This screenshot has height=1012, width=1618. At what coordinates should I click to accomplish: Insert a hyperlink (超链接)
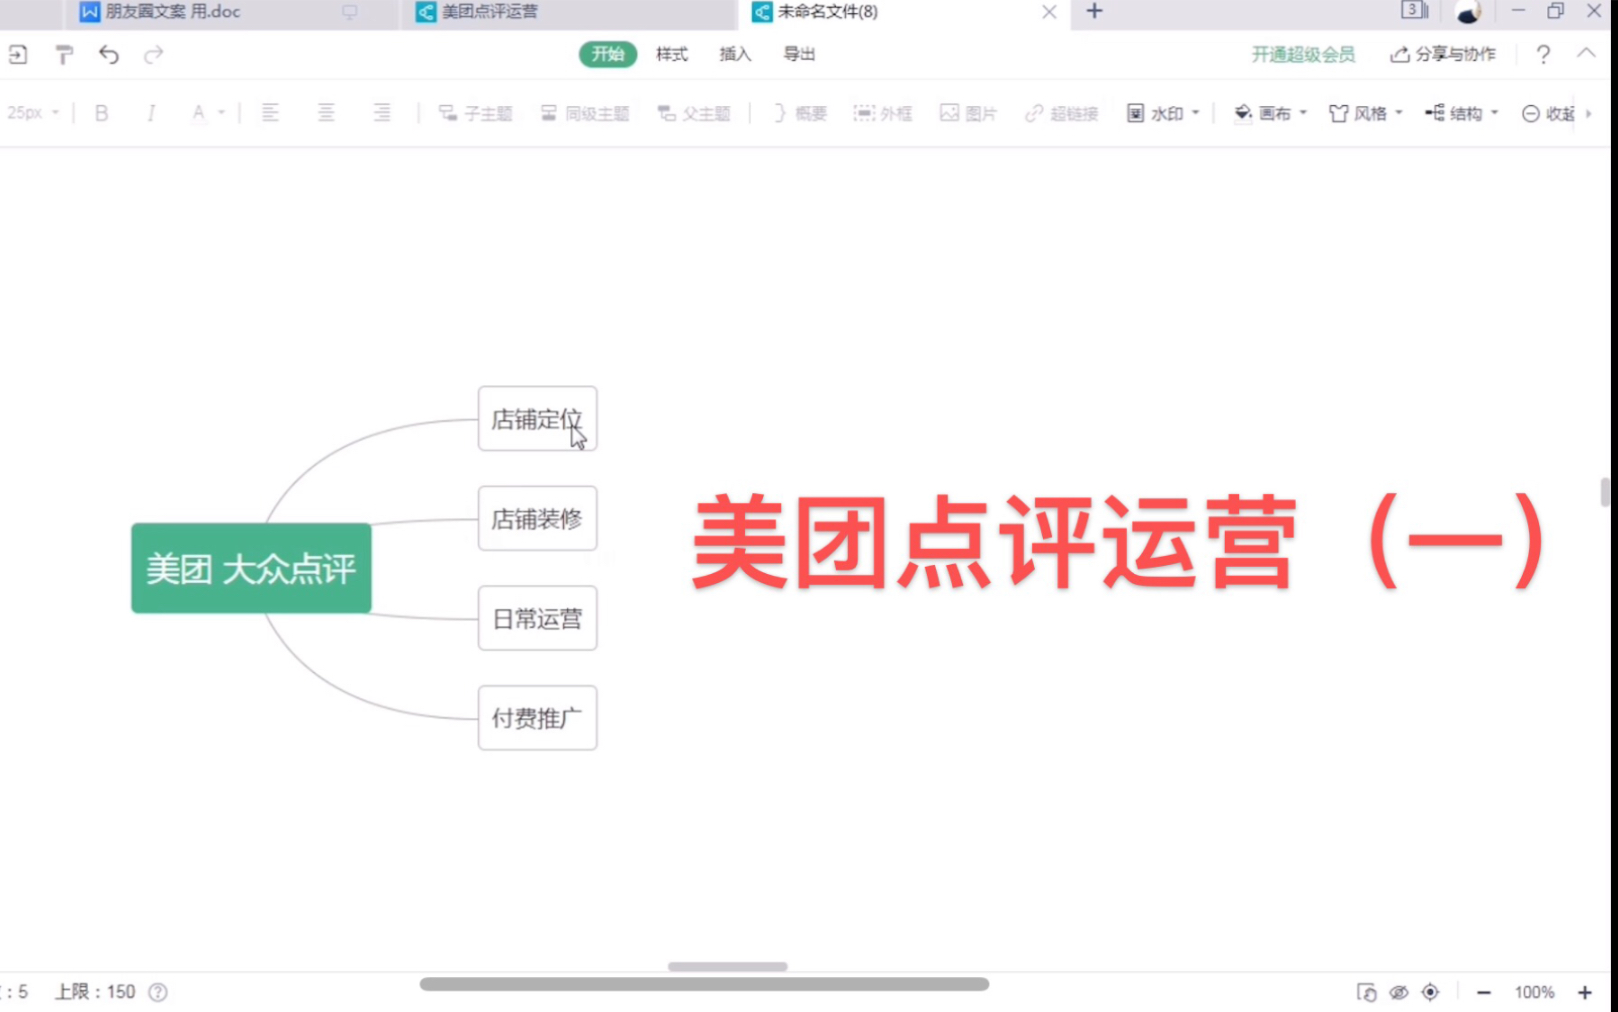(x=1062, y=113)
